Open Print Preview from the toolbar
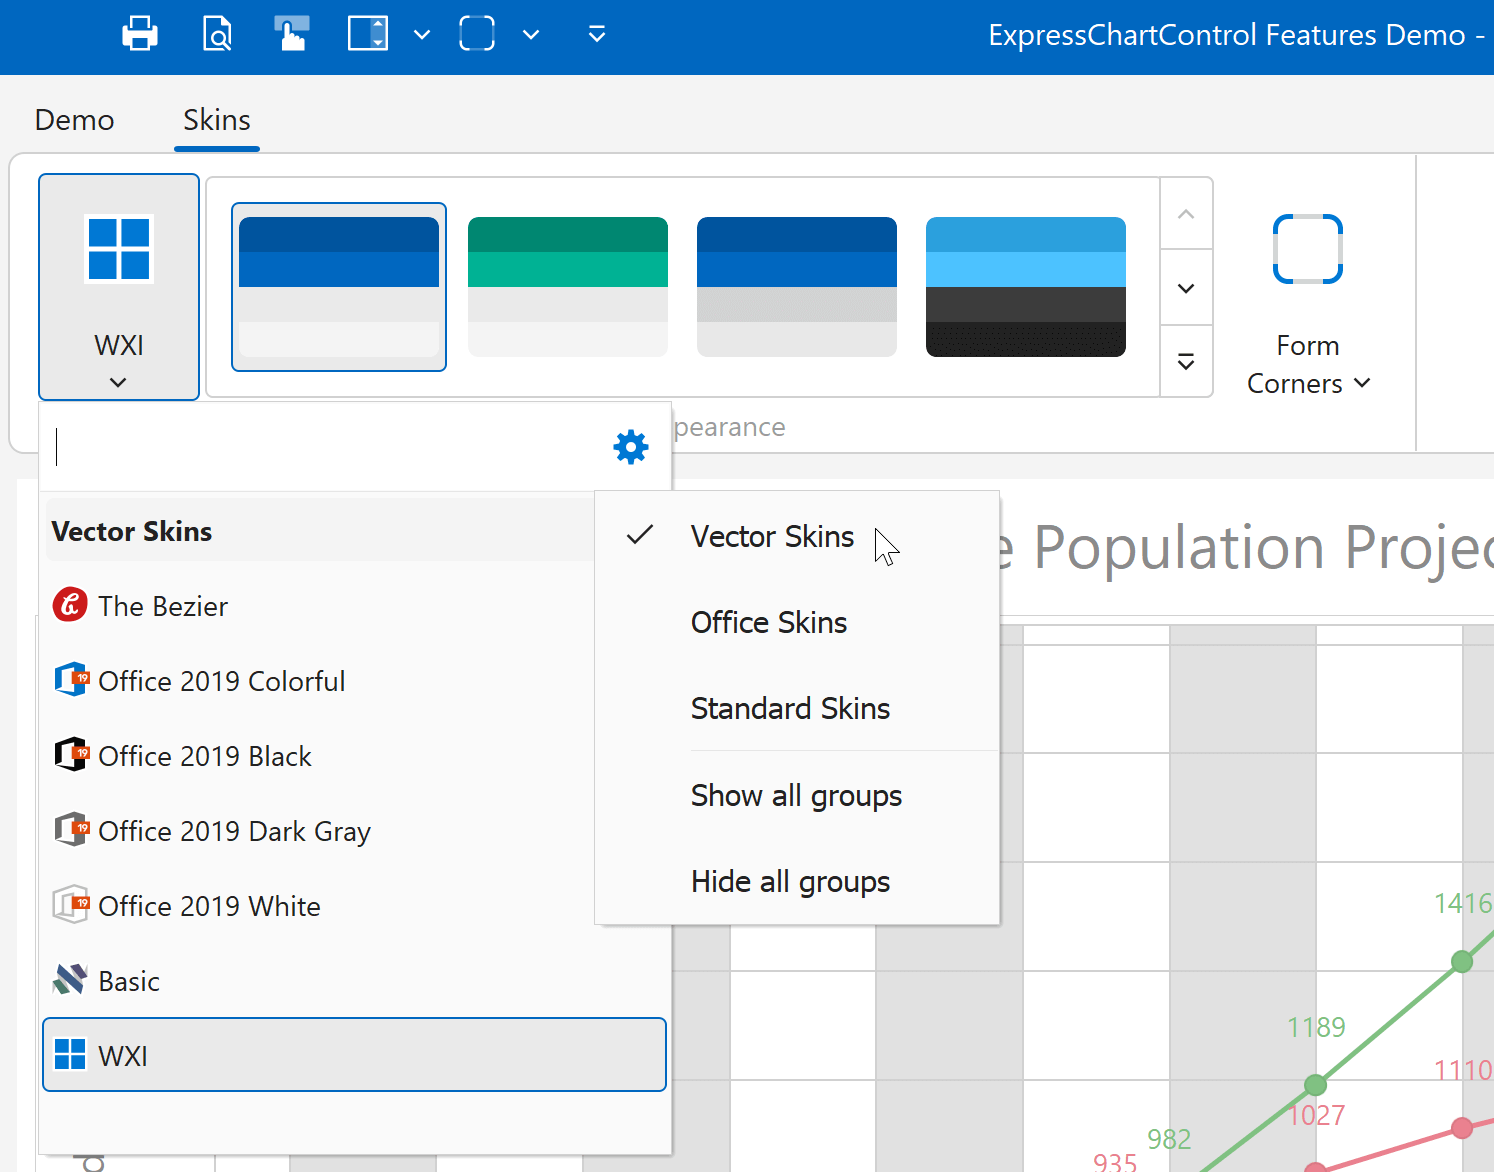Viewport: 1494px width, 1172px height. click(x=217, y=33)
